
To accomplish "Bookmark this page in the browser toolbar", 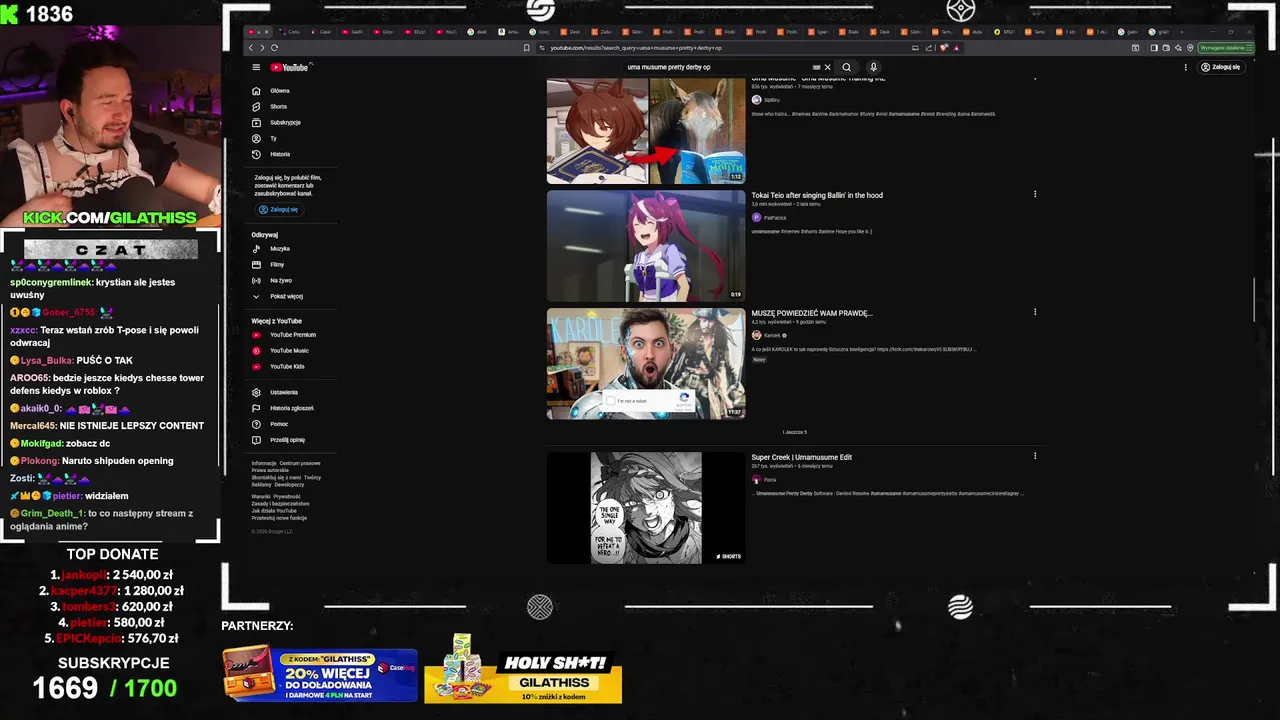I will [x=526, y=48].
